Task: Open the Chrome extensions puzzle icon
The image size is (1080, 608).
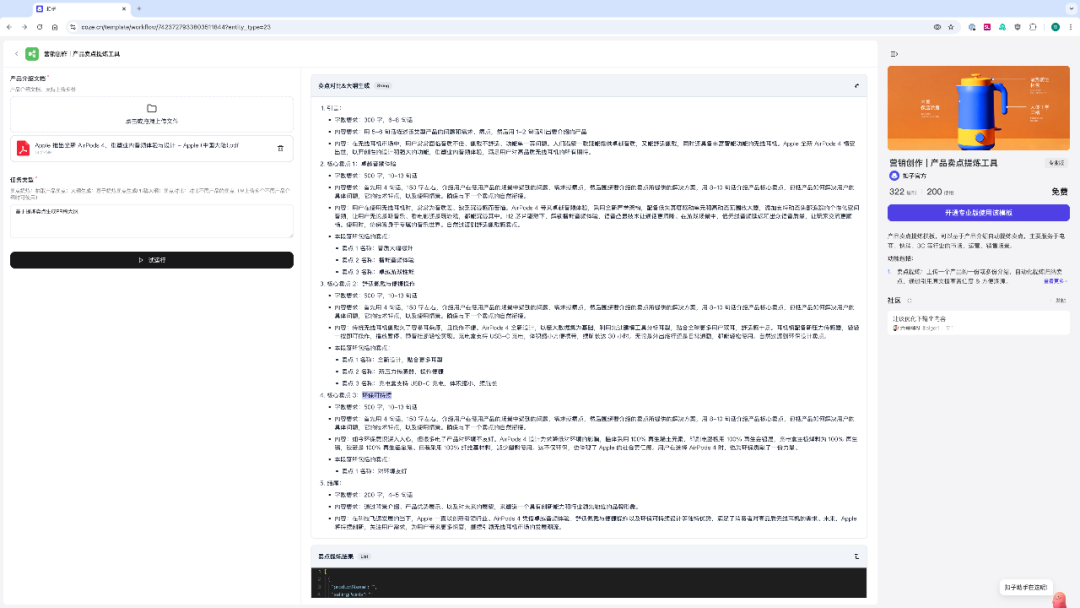Action: point(1032,27)
